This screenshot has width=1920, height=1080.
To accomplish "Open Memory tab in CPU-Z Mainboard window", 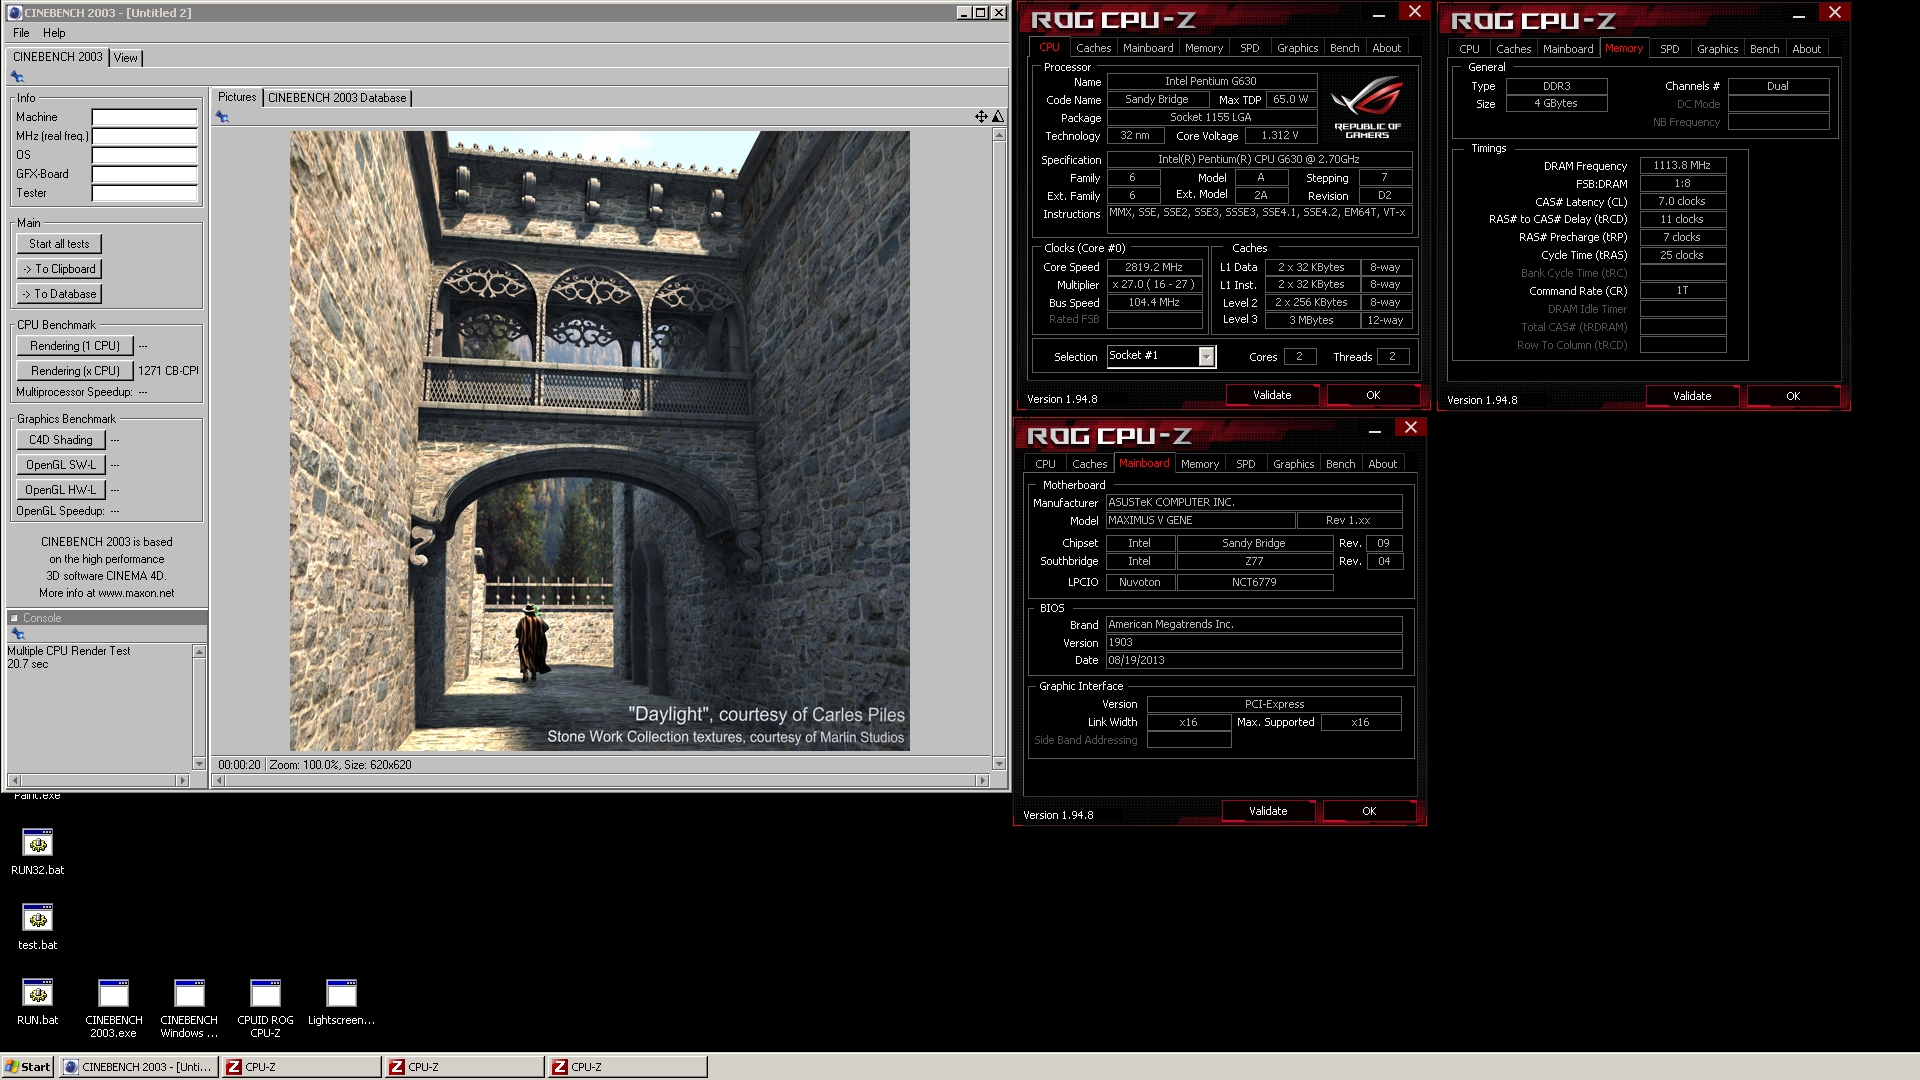I will (x=1199, y=464).
